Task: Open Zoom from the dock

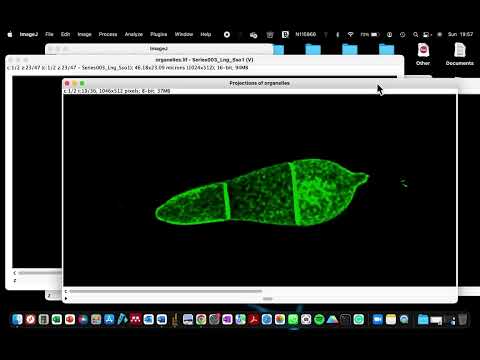Action: coord(378,319)
